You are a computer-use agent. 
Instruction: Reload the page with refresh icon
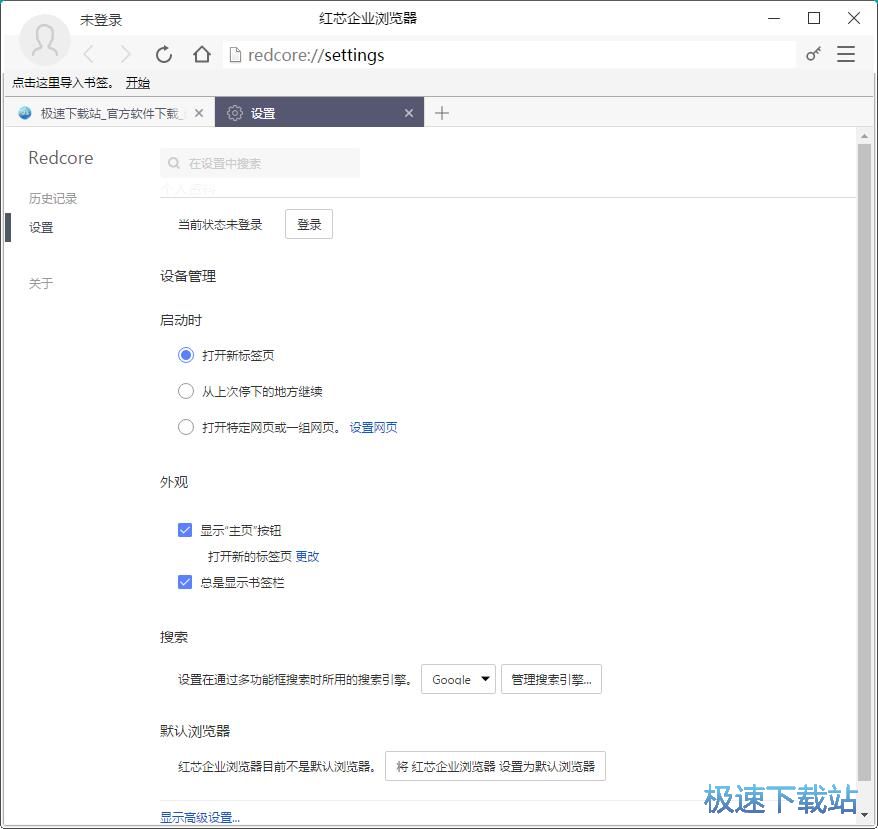click(x=164, y=55)
